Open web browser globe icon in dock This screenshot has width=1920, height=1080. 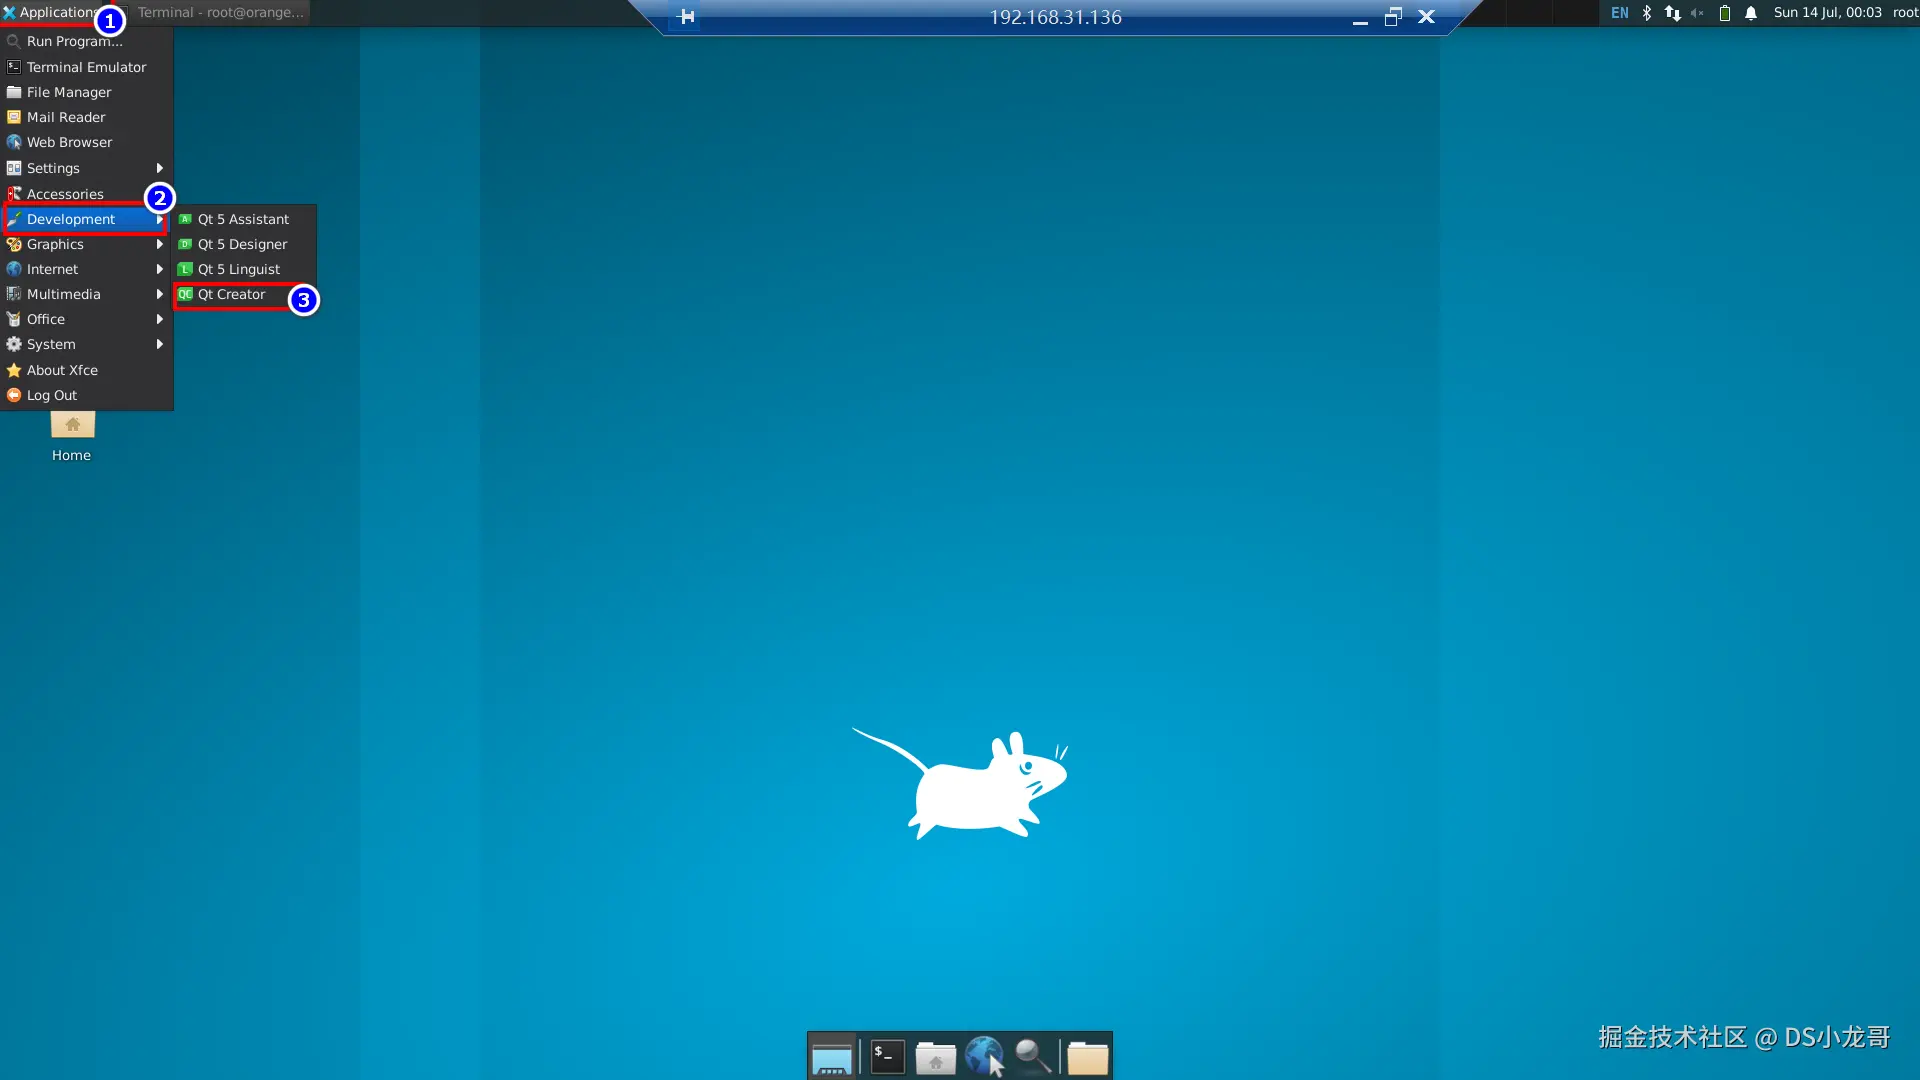click(984, 1056)
